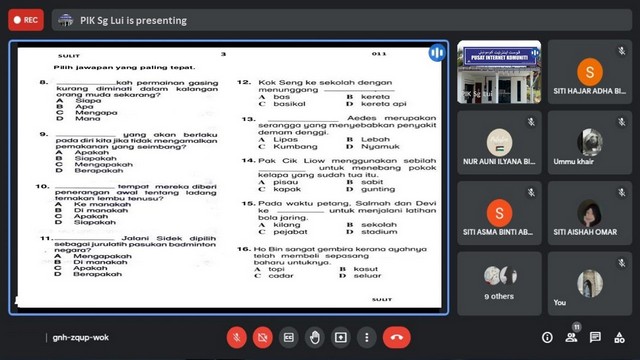Toggle closed captions button
This screenshot has width=640, height=360.
(289, 338)
